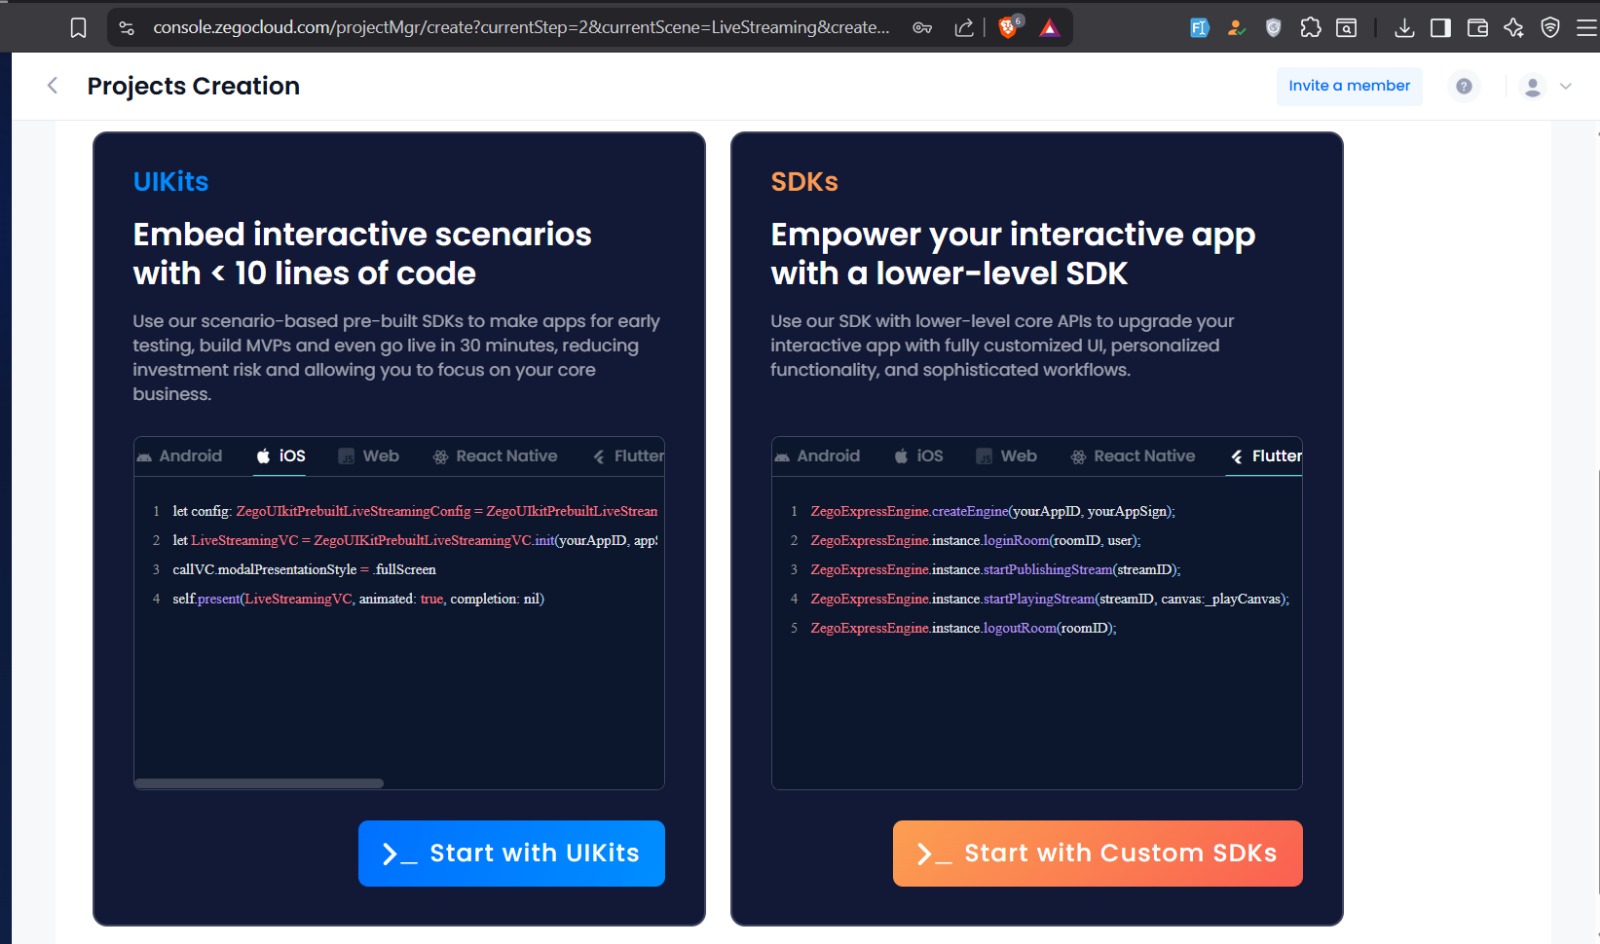This screenshot has height=944, width=1600.
Task: Expand the account dropdown chevron
Action: 1566,86
